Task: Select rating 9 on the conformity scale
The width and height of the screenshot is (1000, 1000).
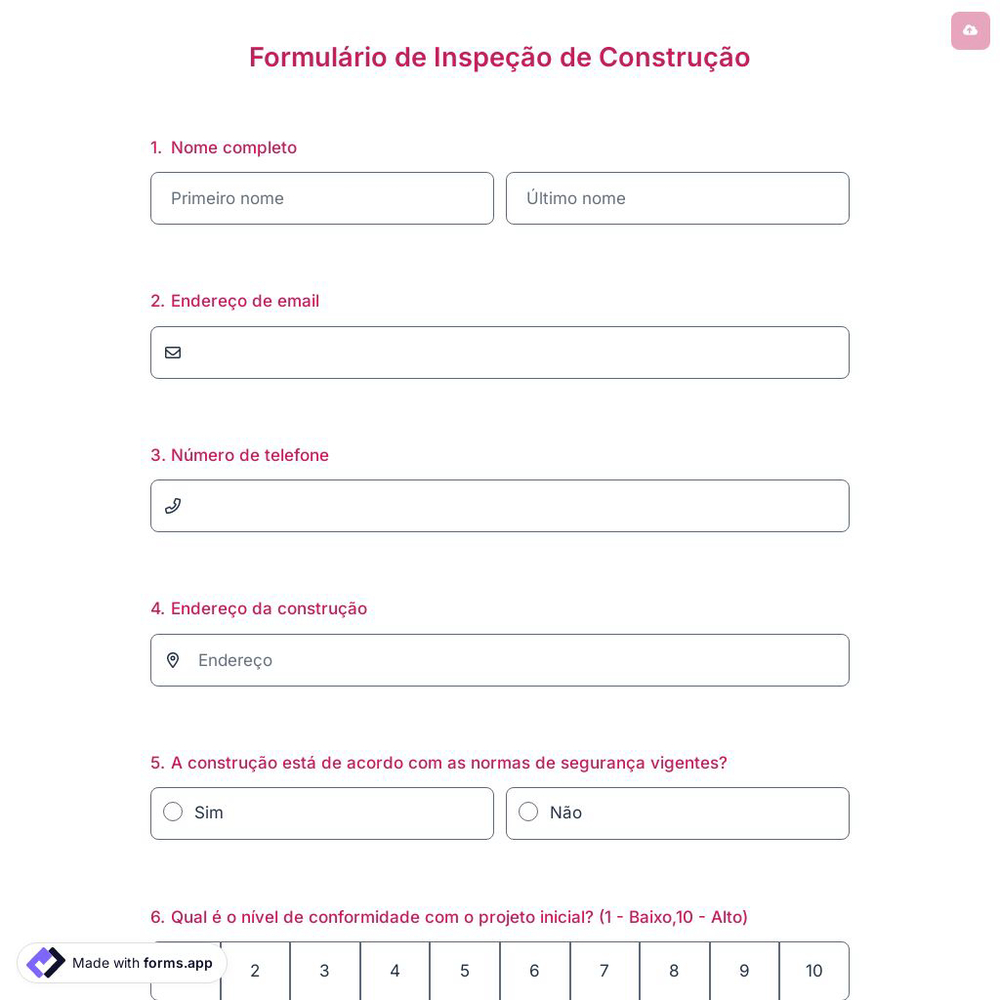Action: (x=744, y=971)
